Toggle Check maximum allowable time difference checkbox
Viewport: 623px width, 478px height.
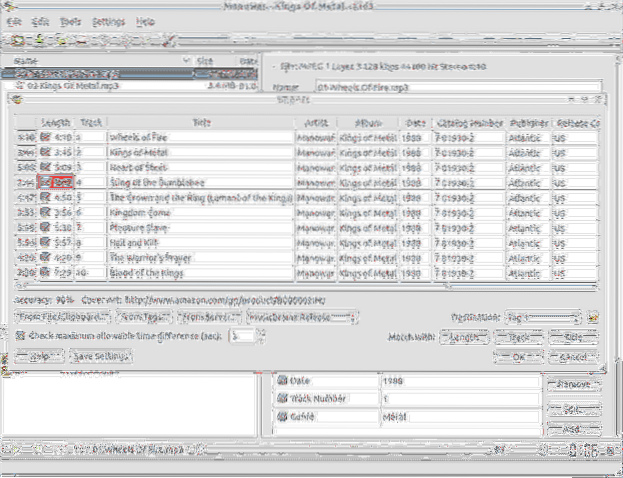[20, 336]
